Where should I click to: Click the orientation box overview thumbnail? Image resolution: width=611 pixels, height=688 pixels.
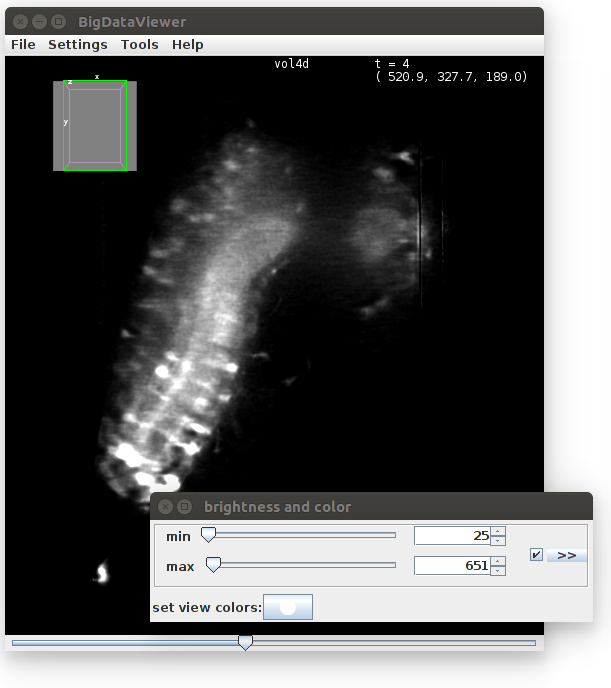pos(95,125)
